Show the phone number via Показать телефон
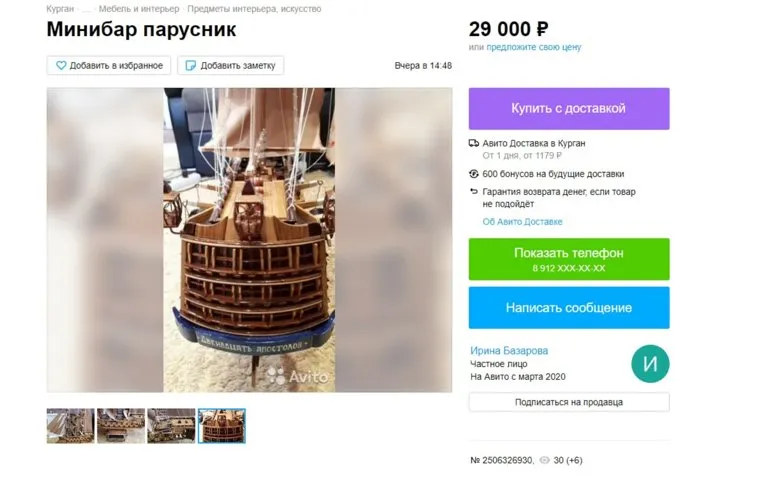The height and width of the screenshot is (483, 760). point(569,259)
